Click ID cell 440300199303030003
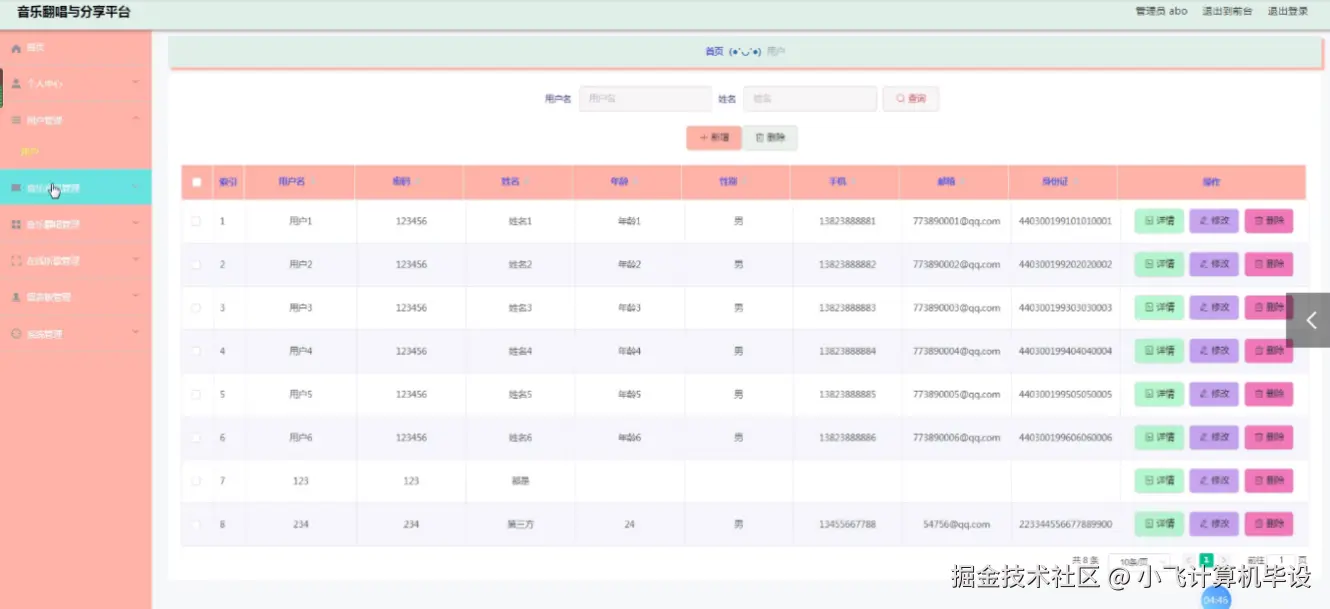The width and height of the screenshot is (1330, 609). click(1065, 308)
